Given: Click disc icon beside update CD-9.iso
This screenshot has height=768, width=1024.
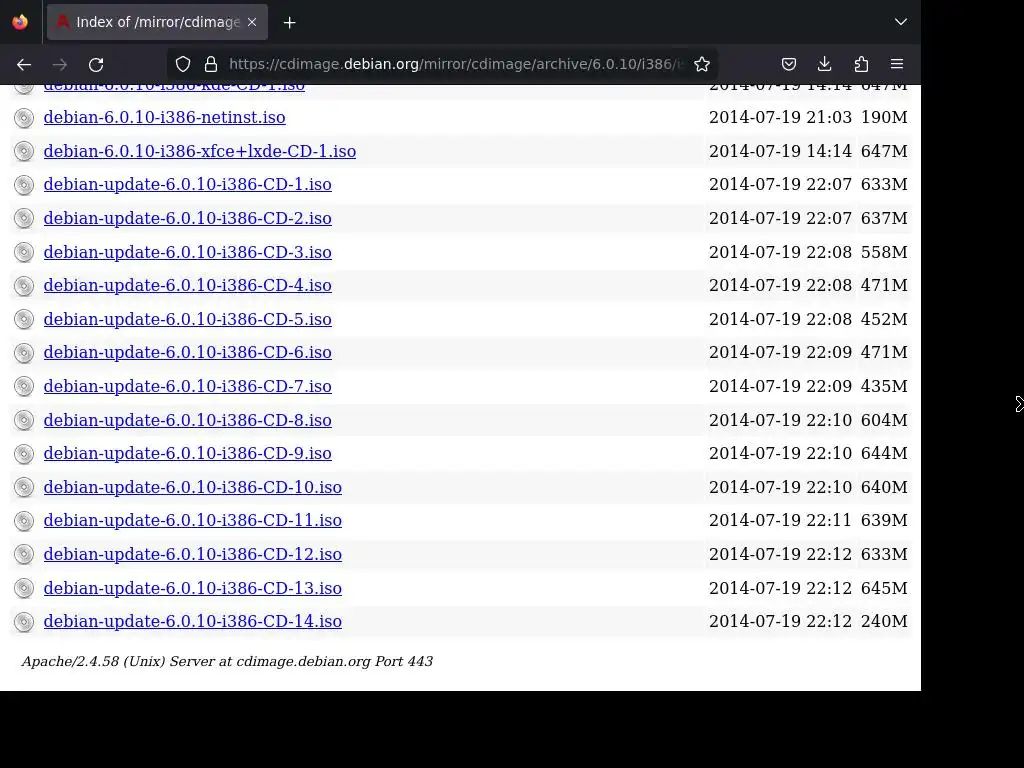Looking at the screenshot, I should point(24,453).
